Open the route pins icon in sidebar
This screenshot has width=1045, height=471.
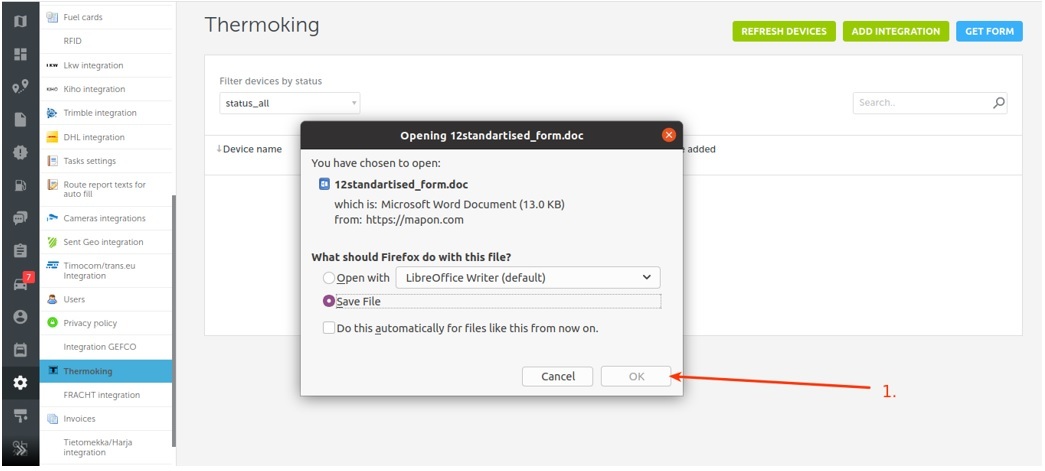(20, 87)
